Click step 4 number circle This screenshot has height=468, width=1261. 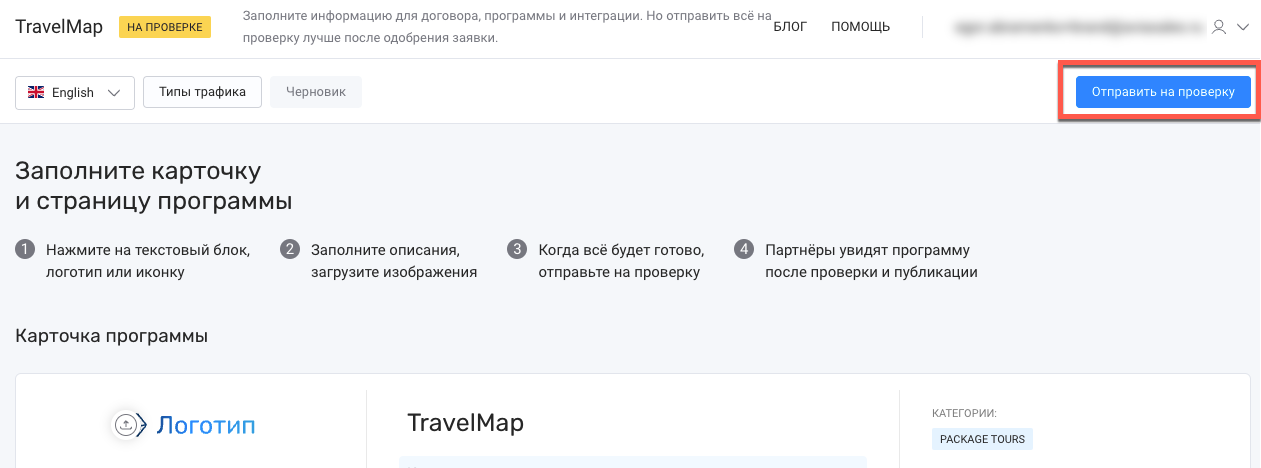tap(743, 249)
